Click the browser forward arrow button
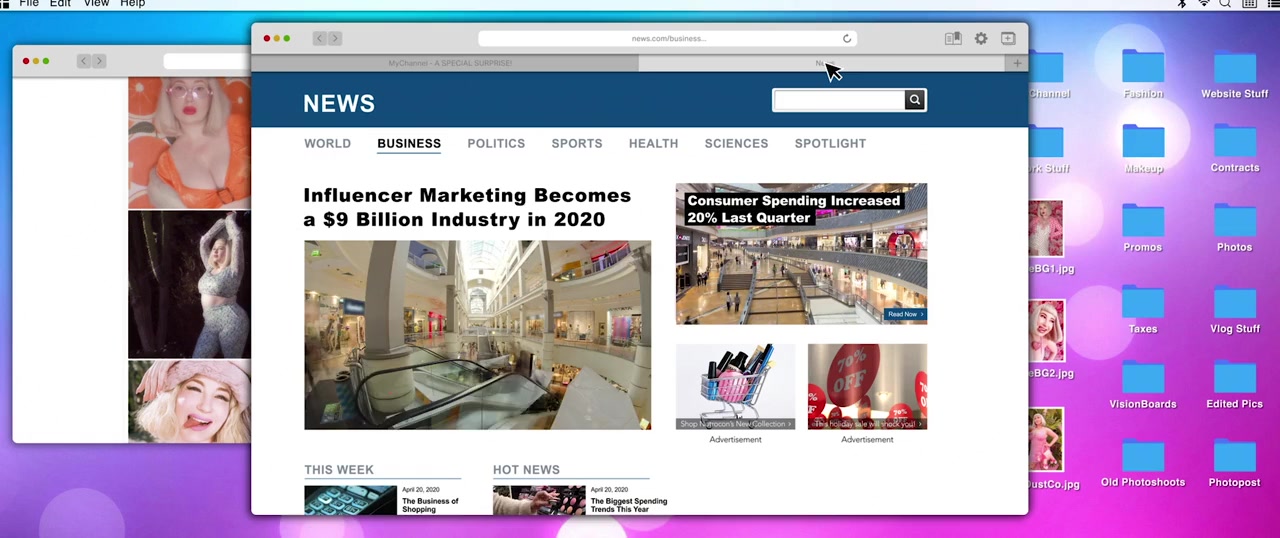1280x538 pixels. [x=335, y=39]
